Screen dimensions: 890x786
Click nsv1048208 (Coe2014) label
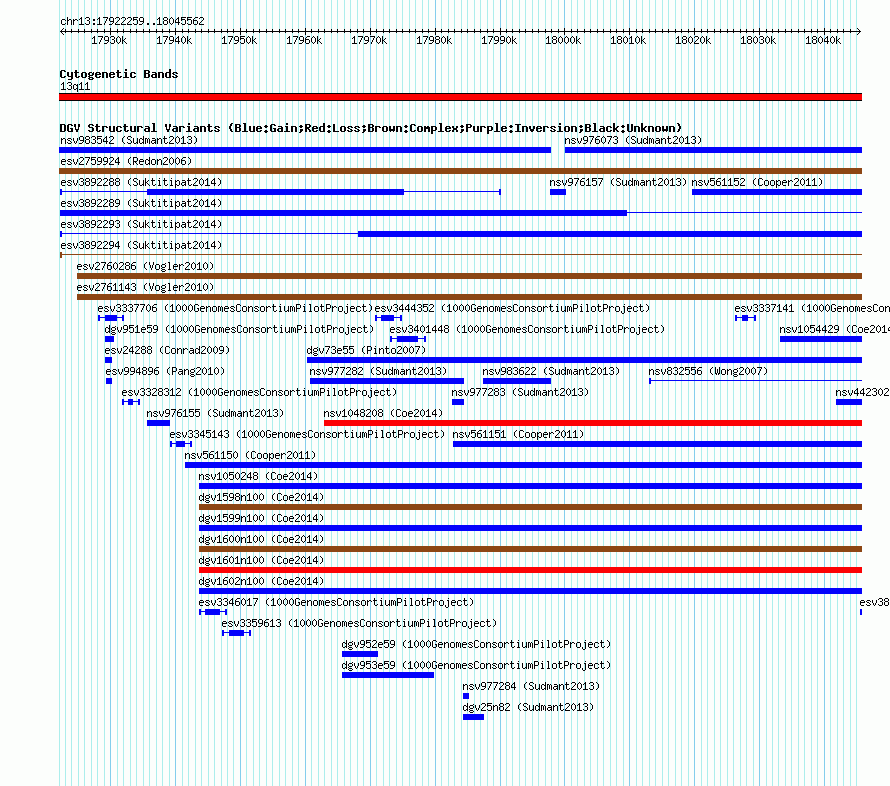(383, 413)
